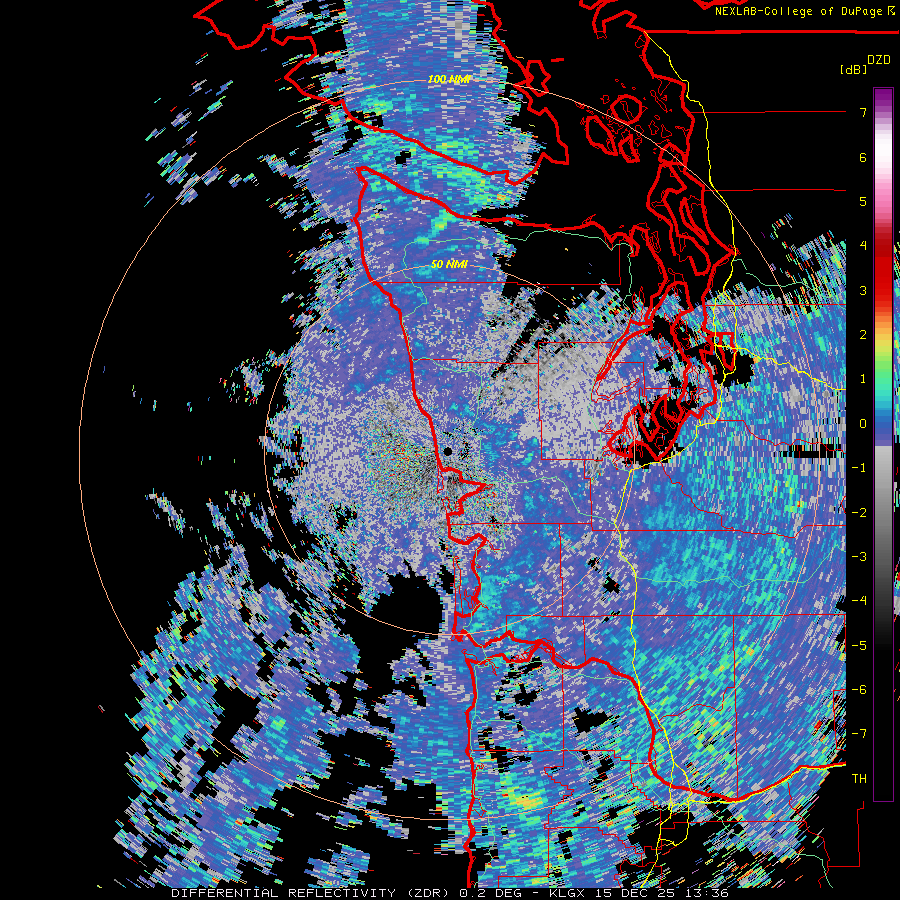The height and width of the screenshot is (900, 900).
Task: Click the [dB] units label
Action: [854, 69]
